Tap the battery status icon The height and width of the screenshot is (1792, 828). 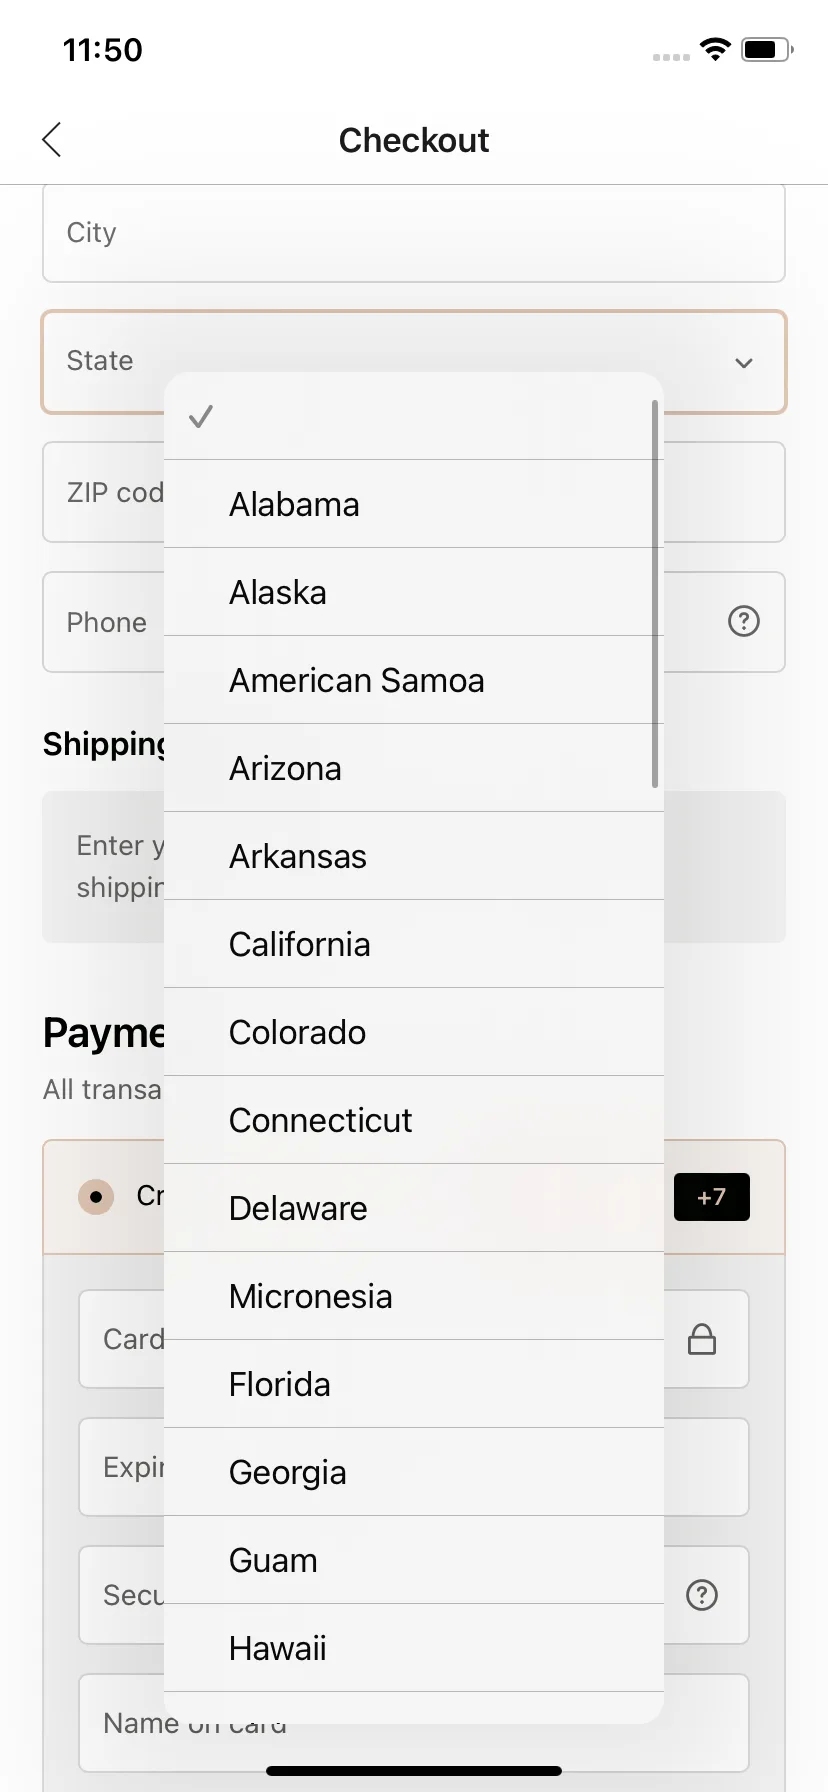click(767, 49)
